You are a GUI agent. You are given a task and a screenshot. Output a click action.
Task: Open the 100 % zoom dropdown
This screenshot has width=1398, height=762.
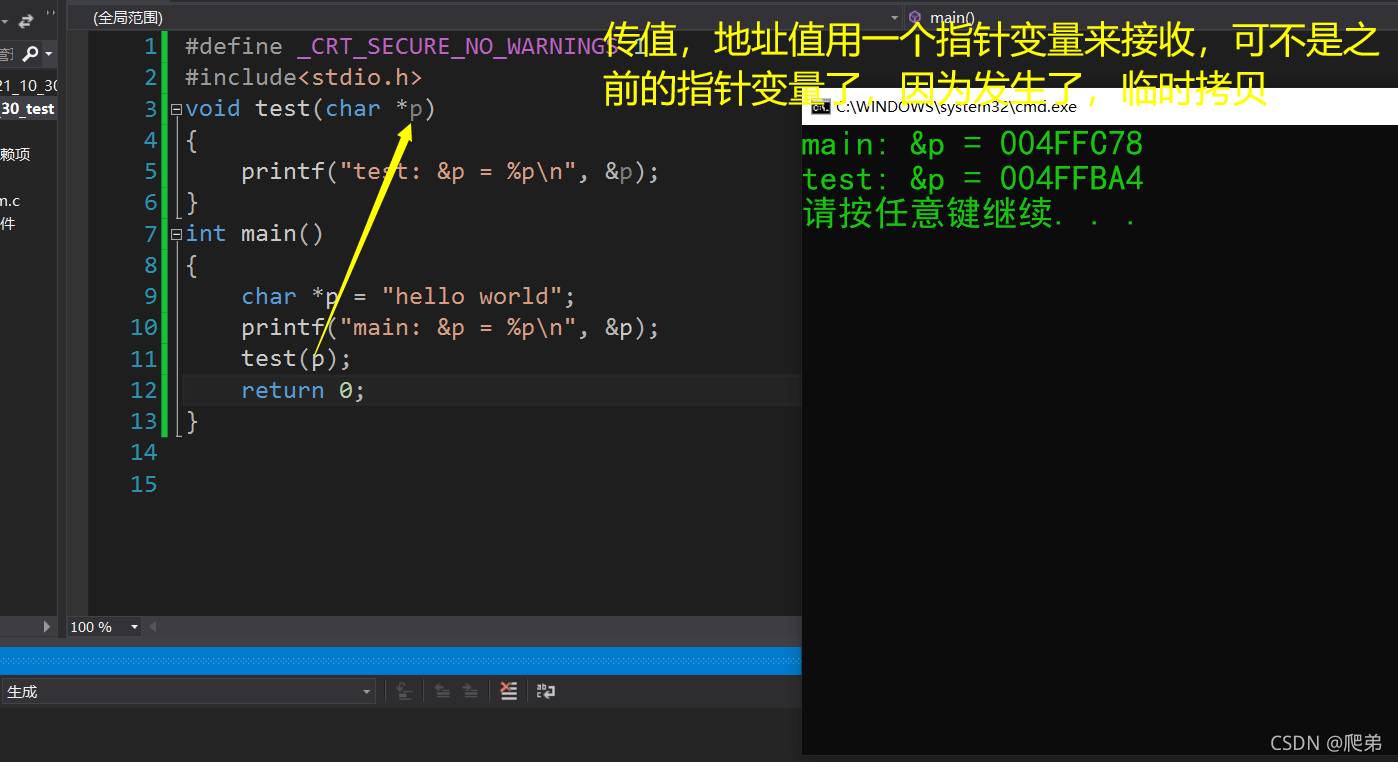[104, 627]
